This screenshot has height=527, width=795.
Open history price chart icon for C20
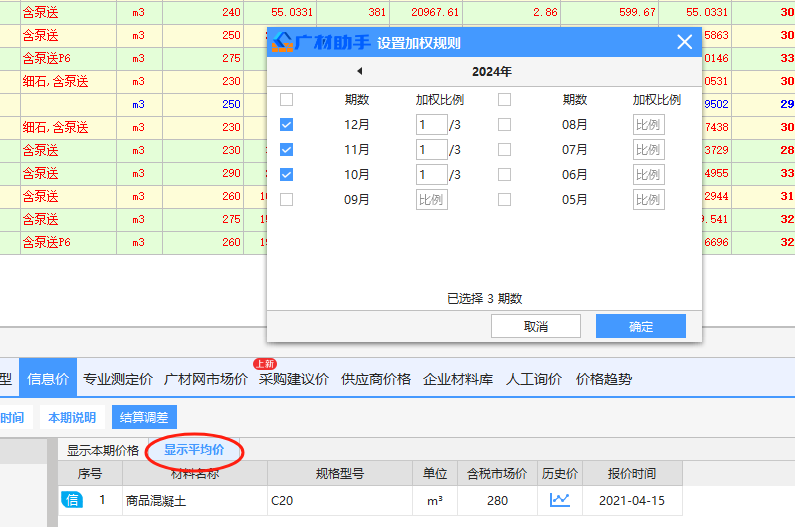tap(560, 500)
